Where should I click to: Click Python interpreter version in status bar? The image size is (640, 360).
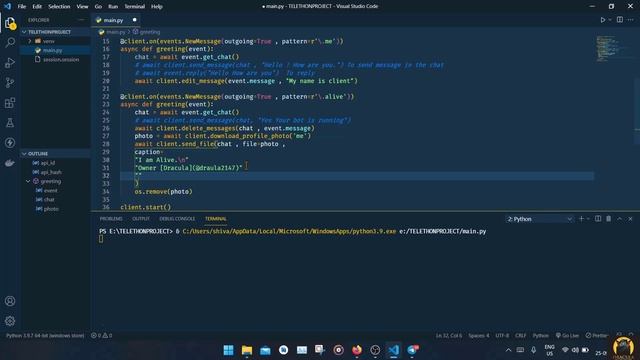click(44, 336)
